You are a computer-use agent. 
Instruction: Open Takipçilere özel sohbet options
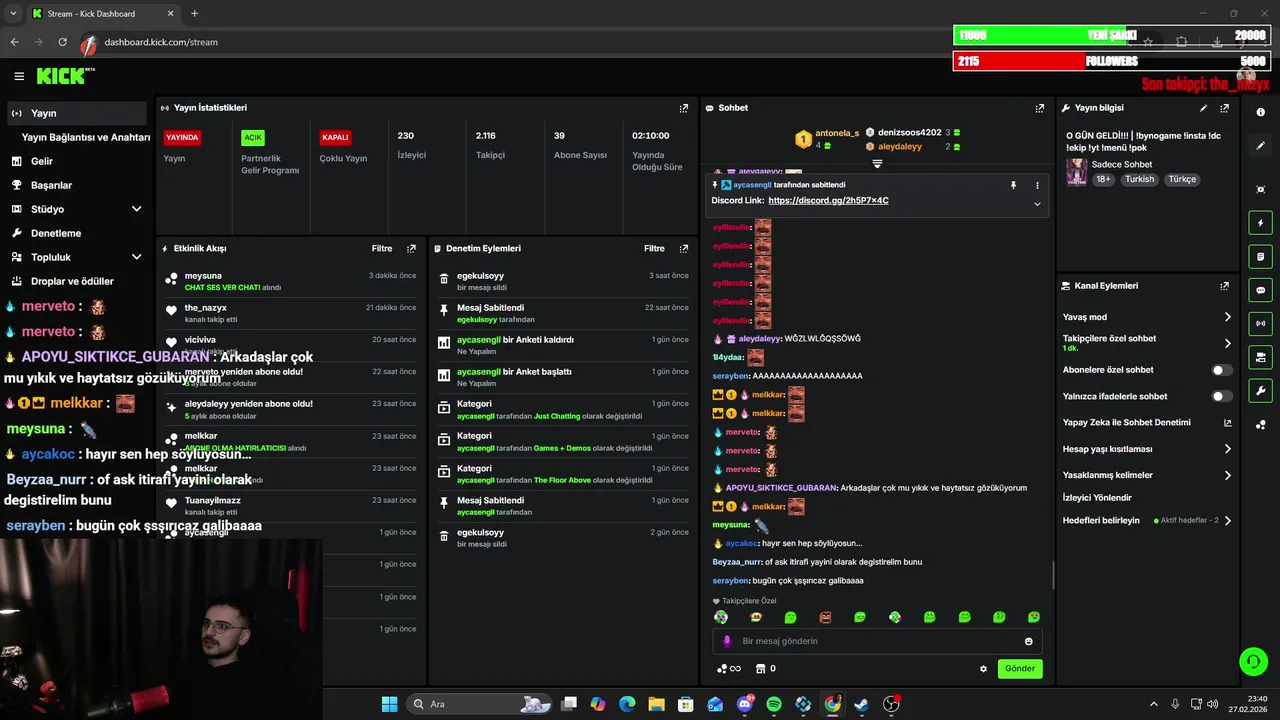point(1147,343)
